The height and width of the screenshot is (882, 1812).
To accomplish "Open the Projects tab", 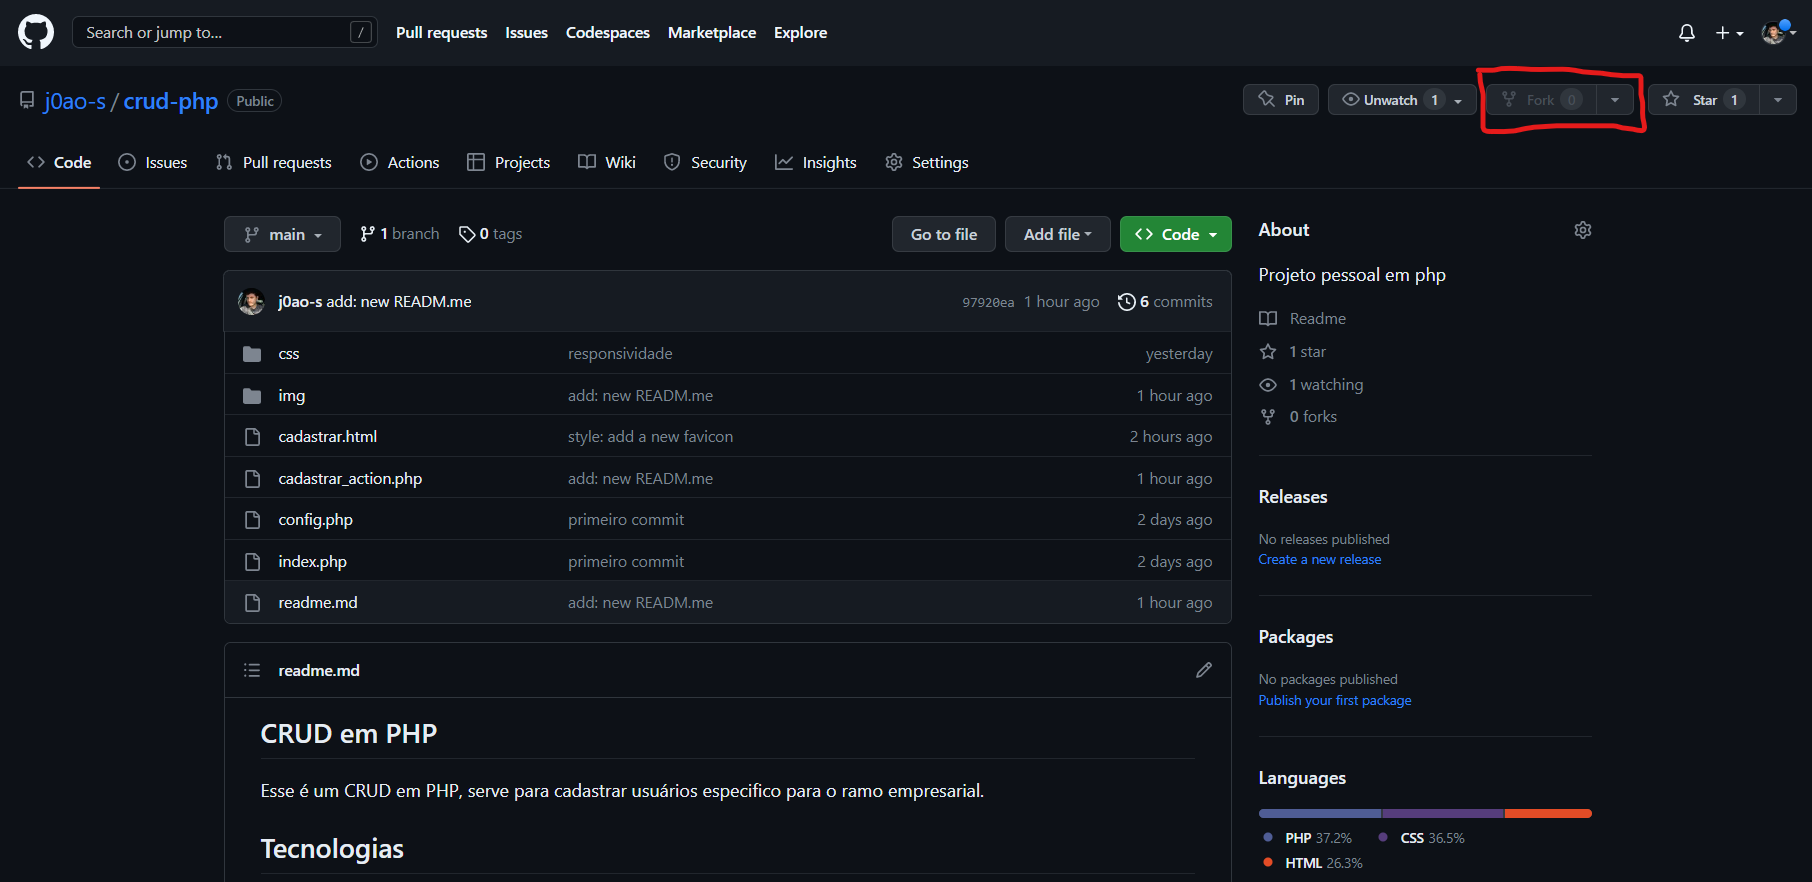I will tap(508, 162).
